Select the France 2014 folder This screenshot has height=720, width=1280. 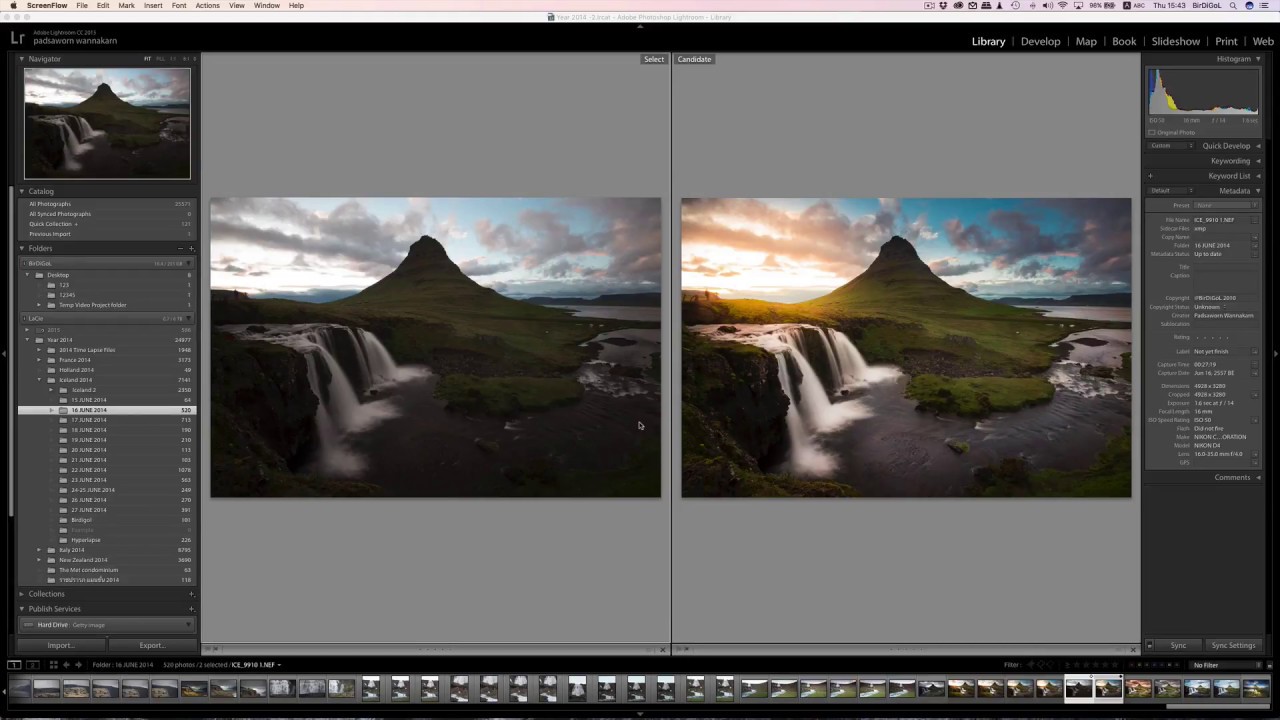tap(75, 360)
